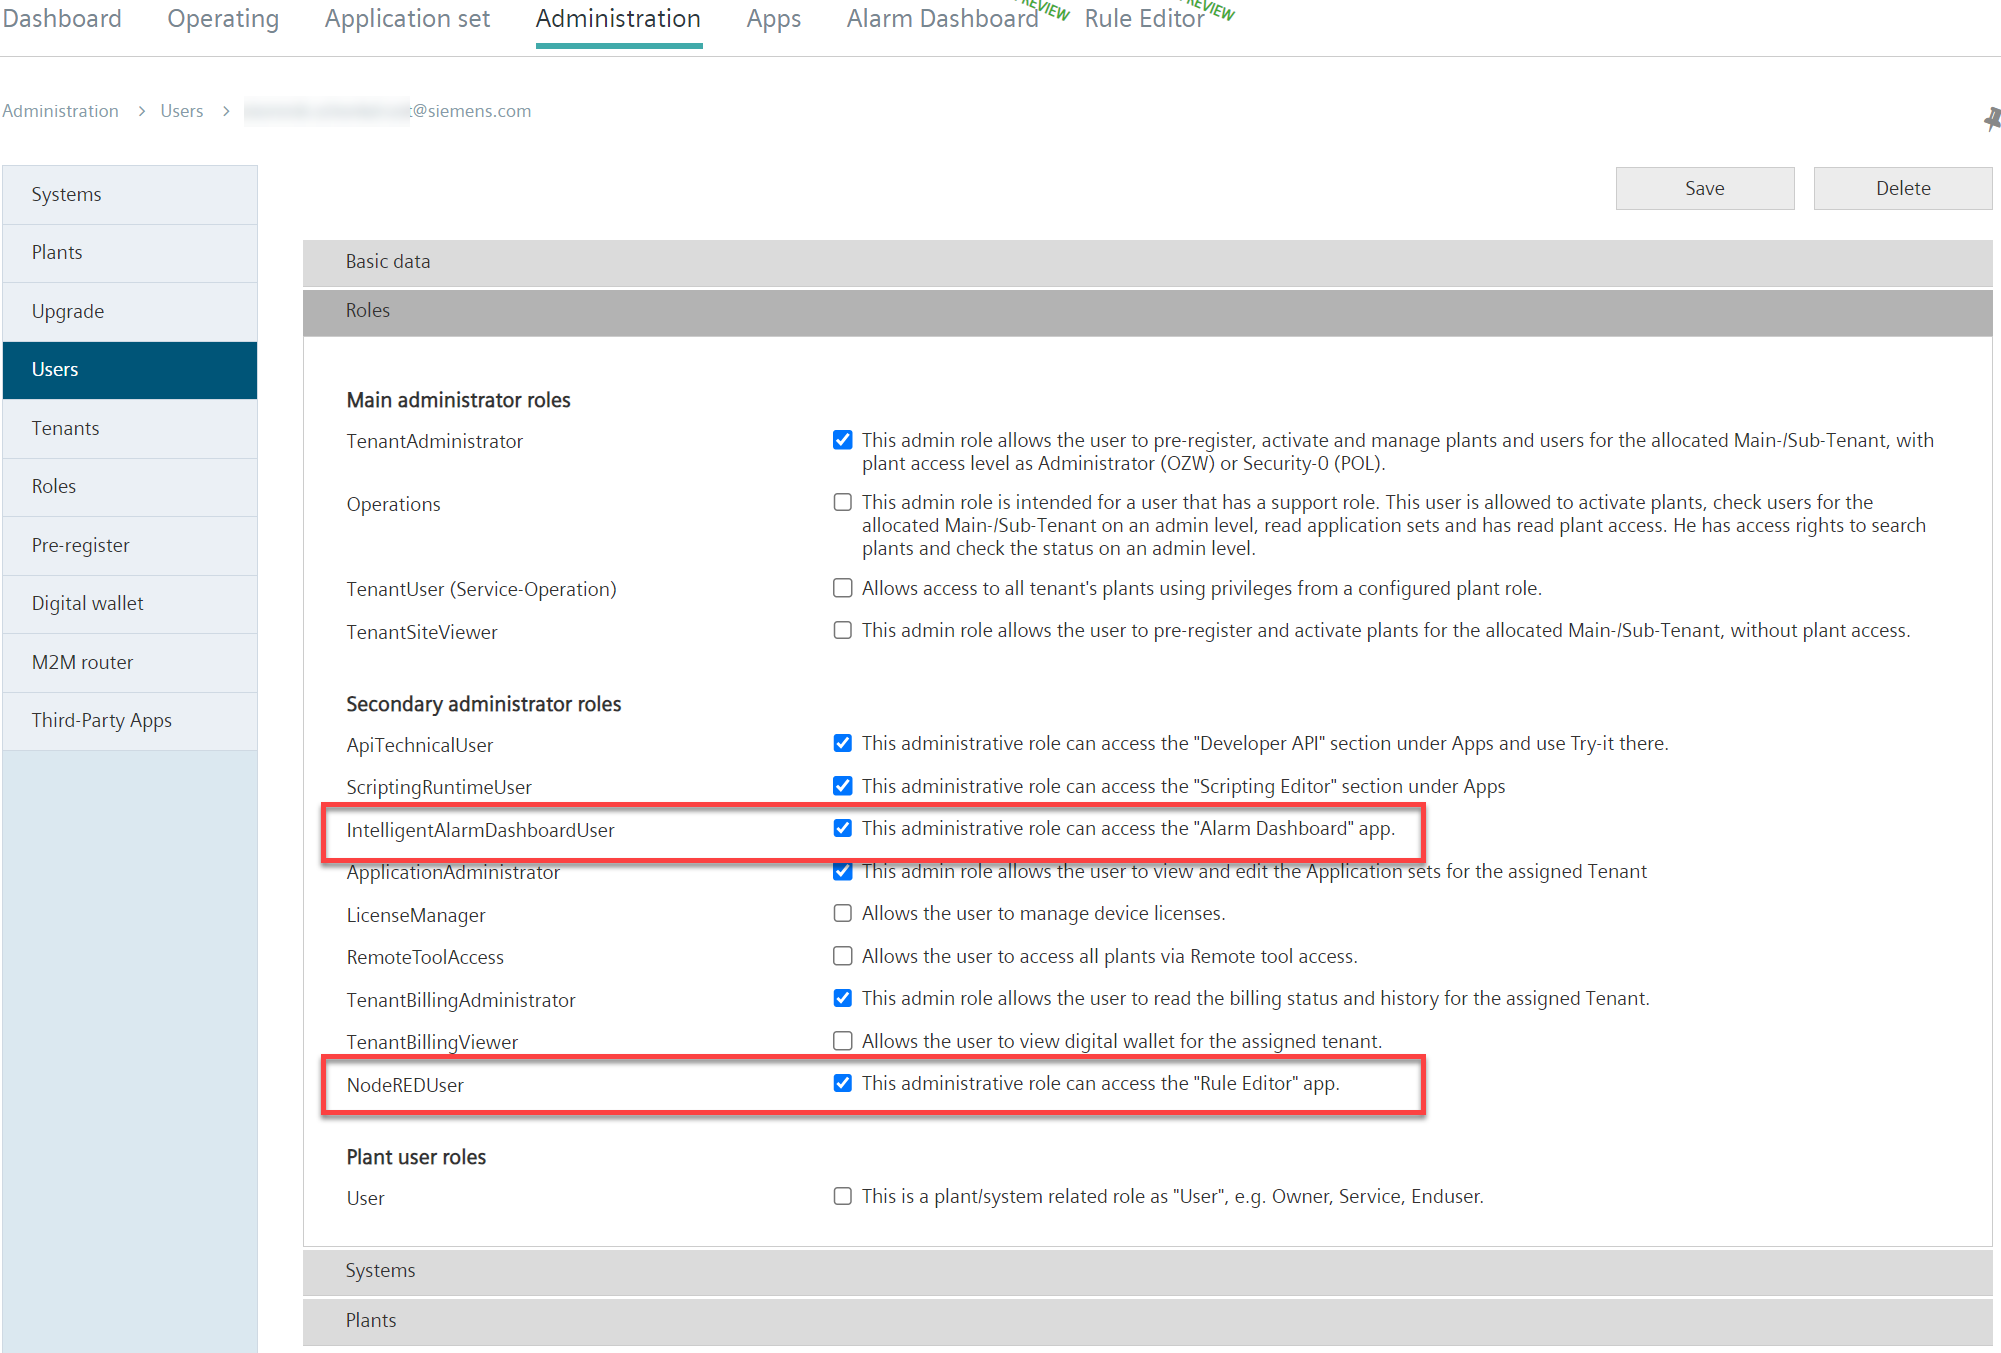
Task: Toggle the TenantAdministrator role checkbox
Action: [x=843, y=440]
